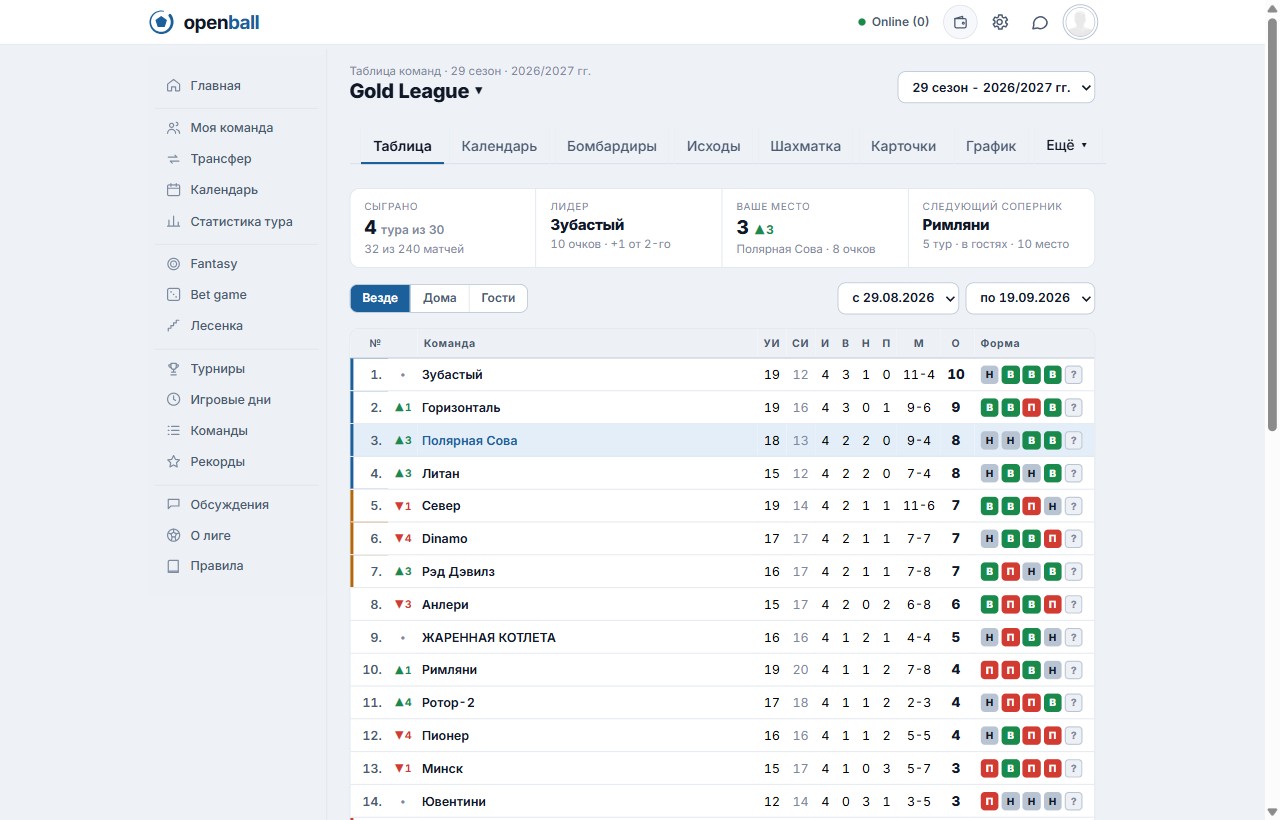
Task: Click the icon beside Fantasy
Action: 173,264
